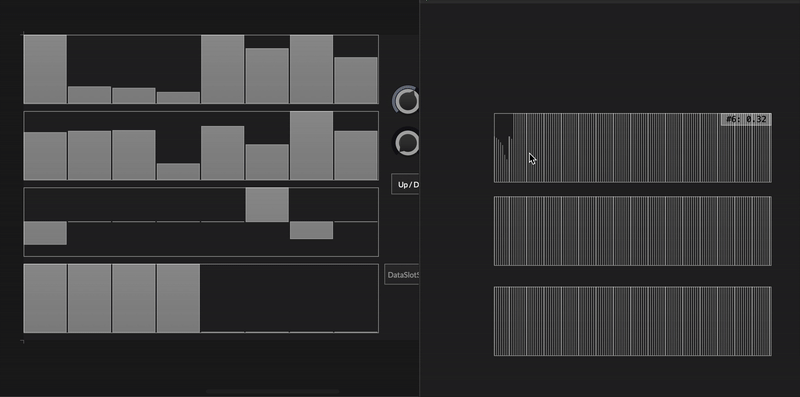Click the horizontal scrollbar at the window bottom
800x397 pixels.
coord(272,392)
